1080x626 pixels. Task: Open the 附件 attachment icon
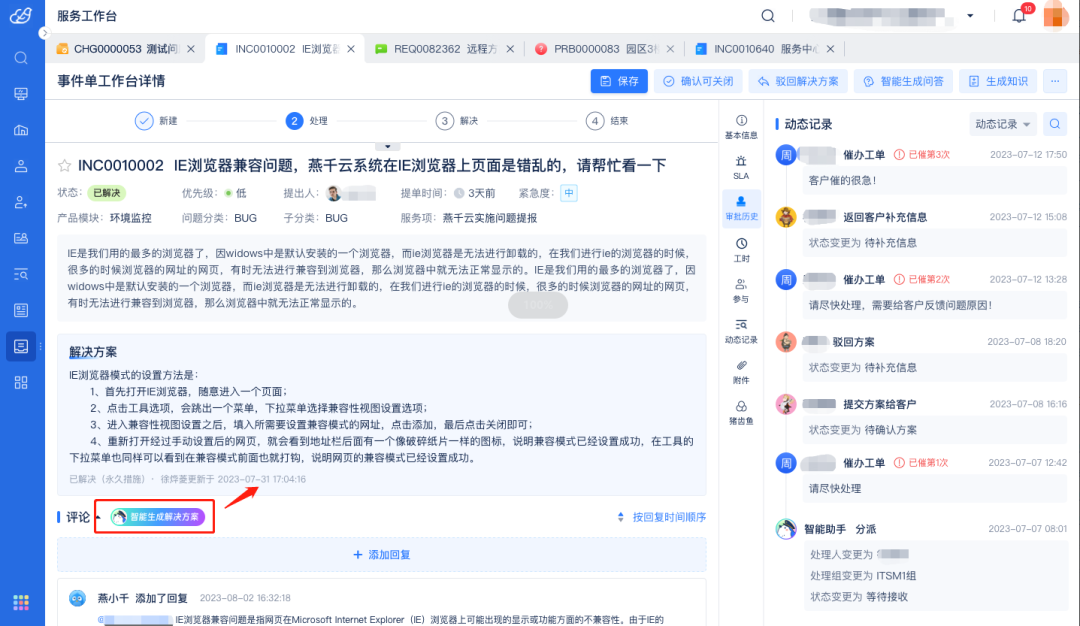pos(741,371)
